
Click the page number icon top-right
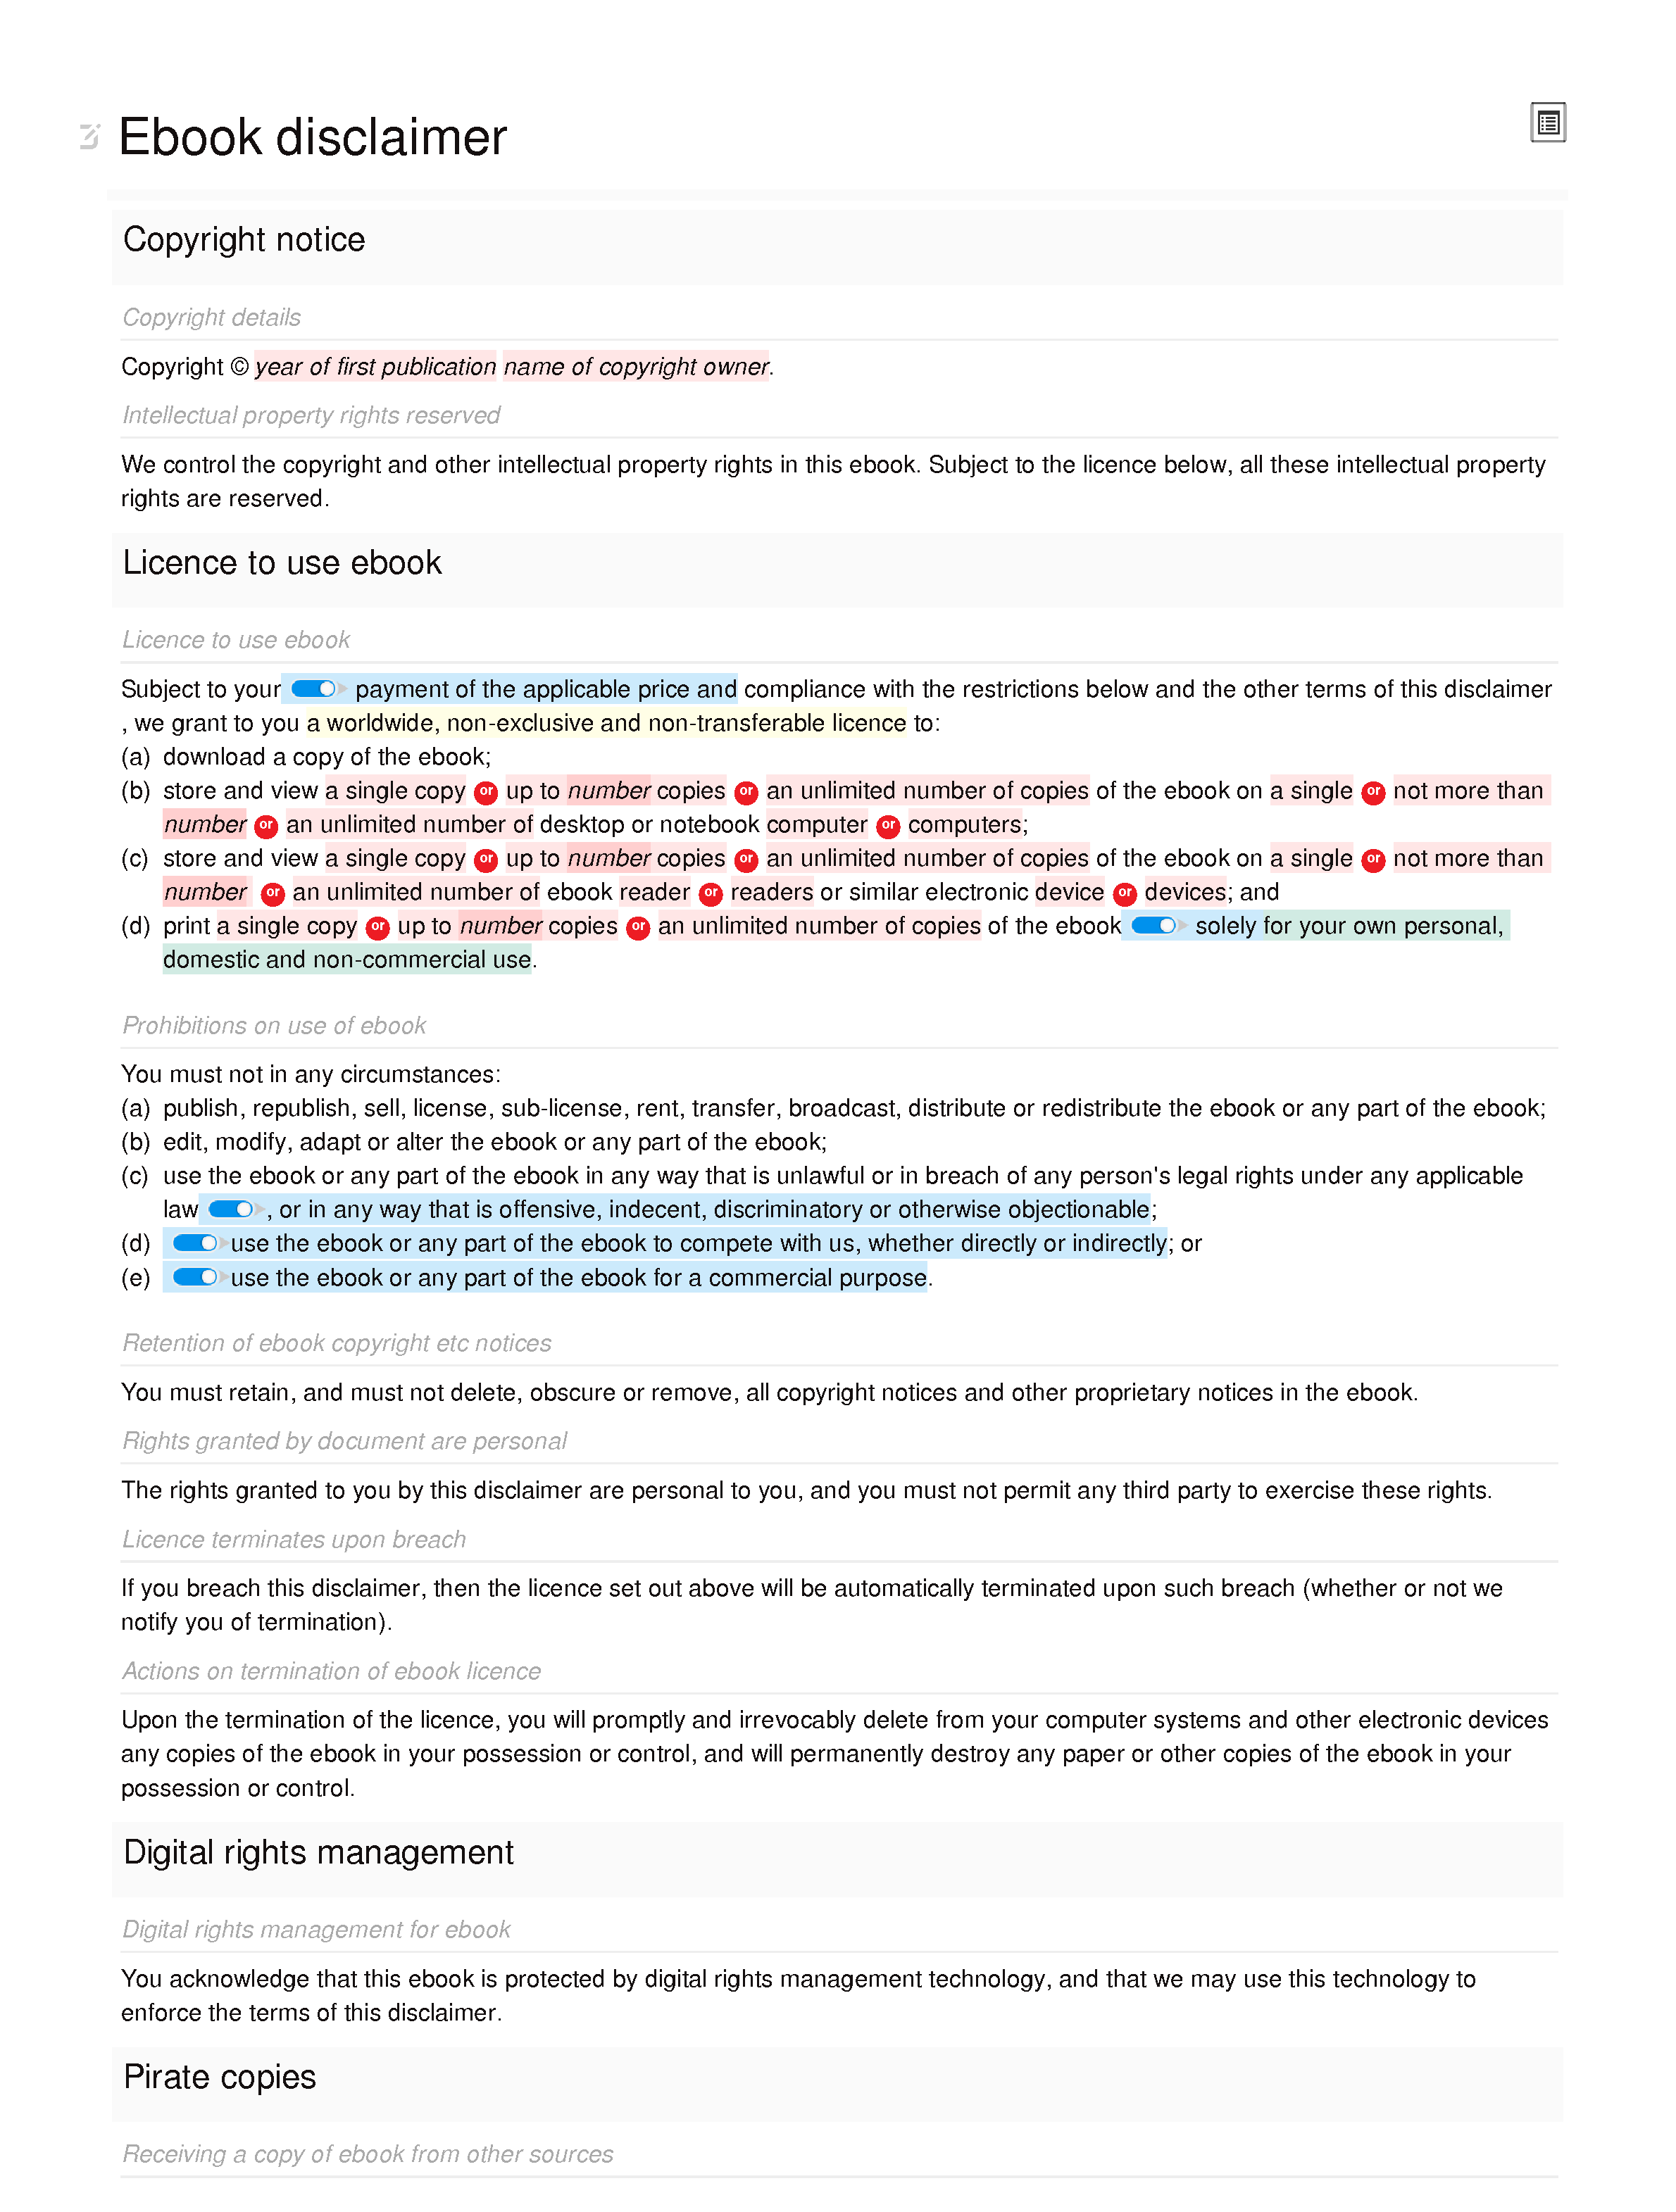click(1546, 123)
